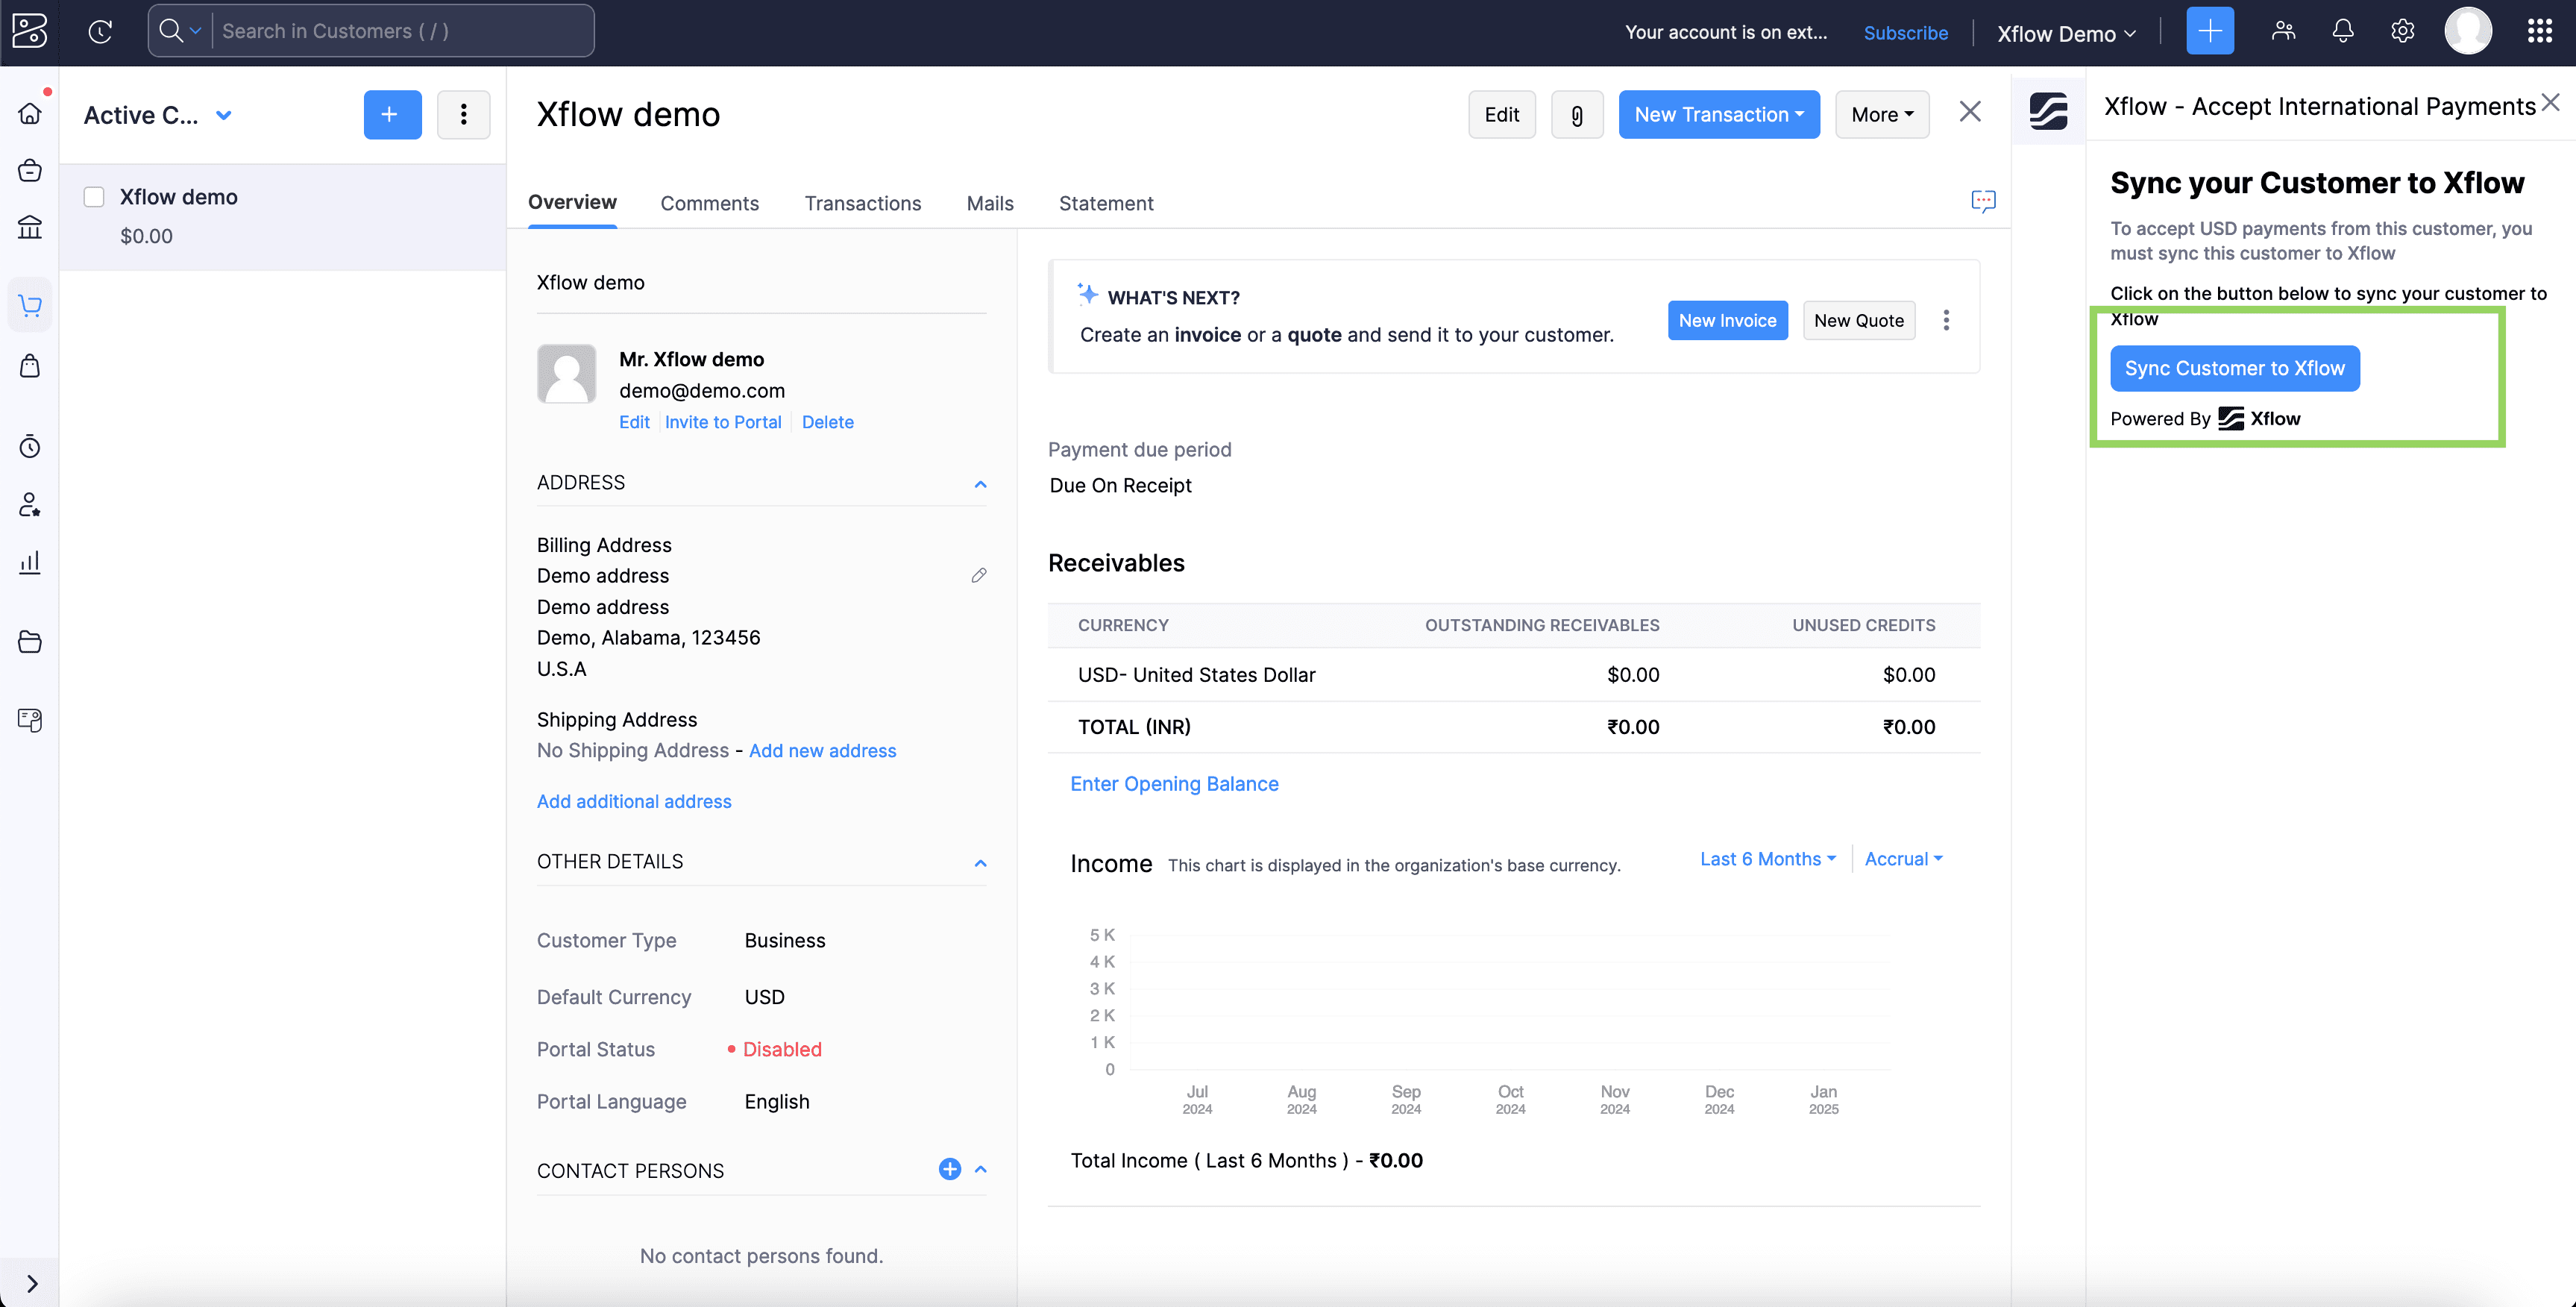The height and width of the screenshot is (1307, 2576).
Task: Open search type dropdown arrow
Action: point(196,31)
